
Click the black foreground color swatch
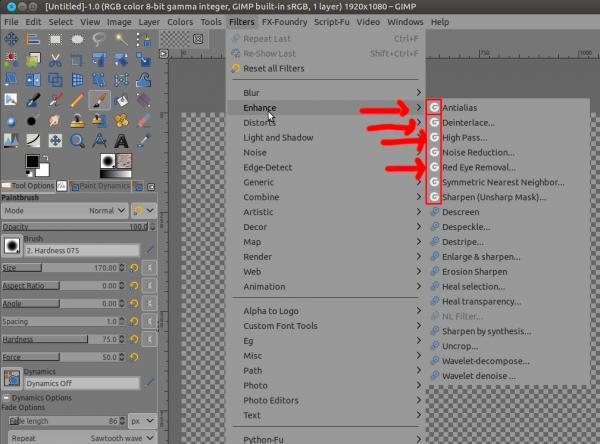click(x=32, y=161)
